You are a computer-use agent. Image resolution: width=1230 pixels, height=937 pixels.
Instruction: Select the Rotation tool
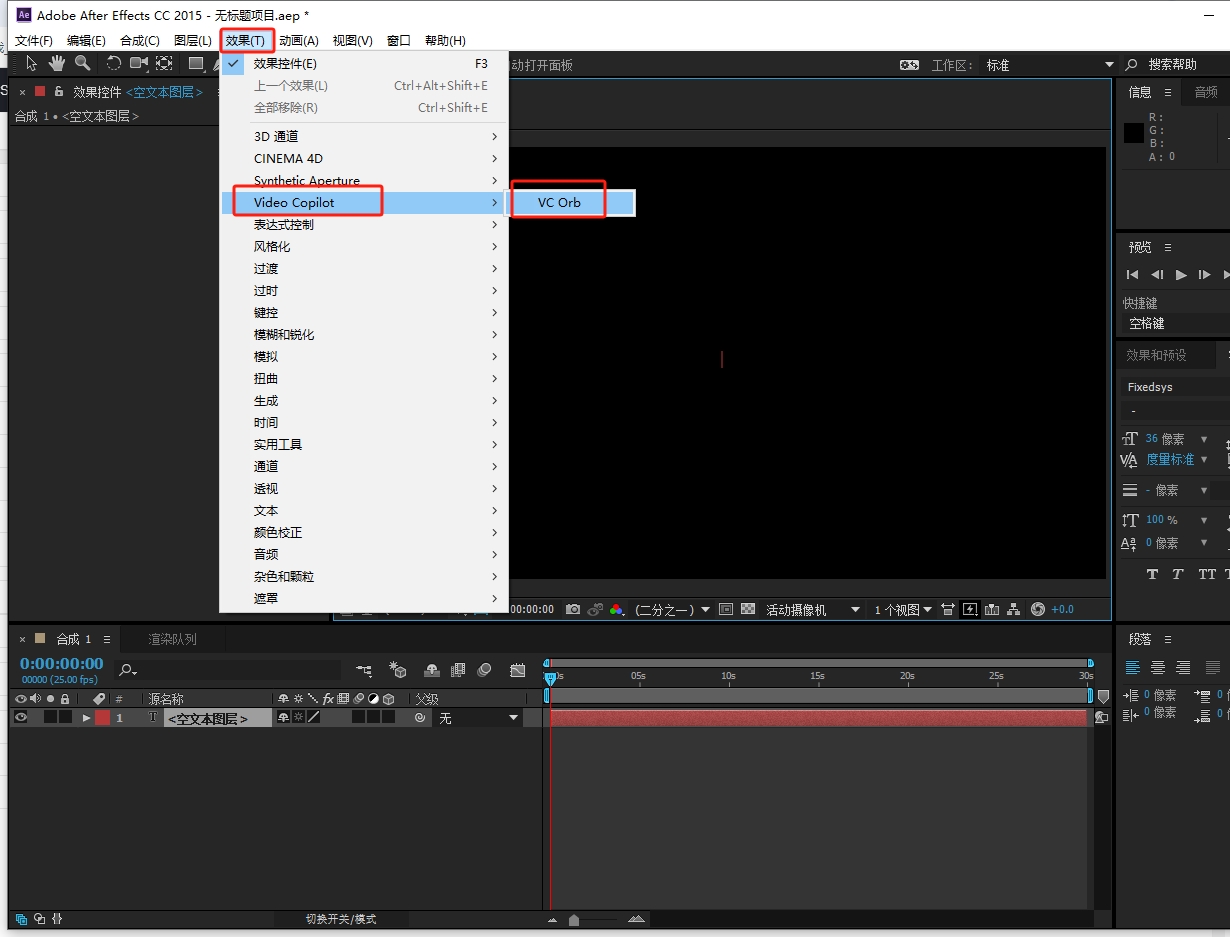coord(113,64)
